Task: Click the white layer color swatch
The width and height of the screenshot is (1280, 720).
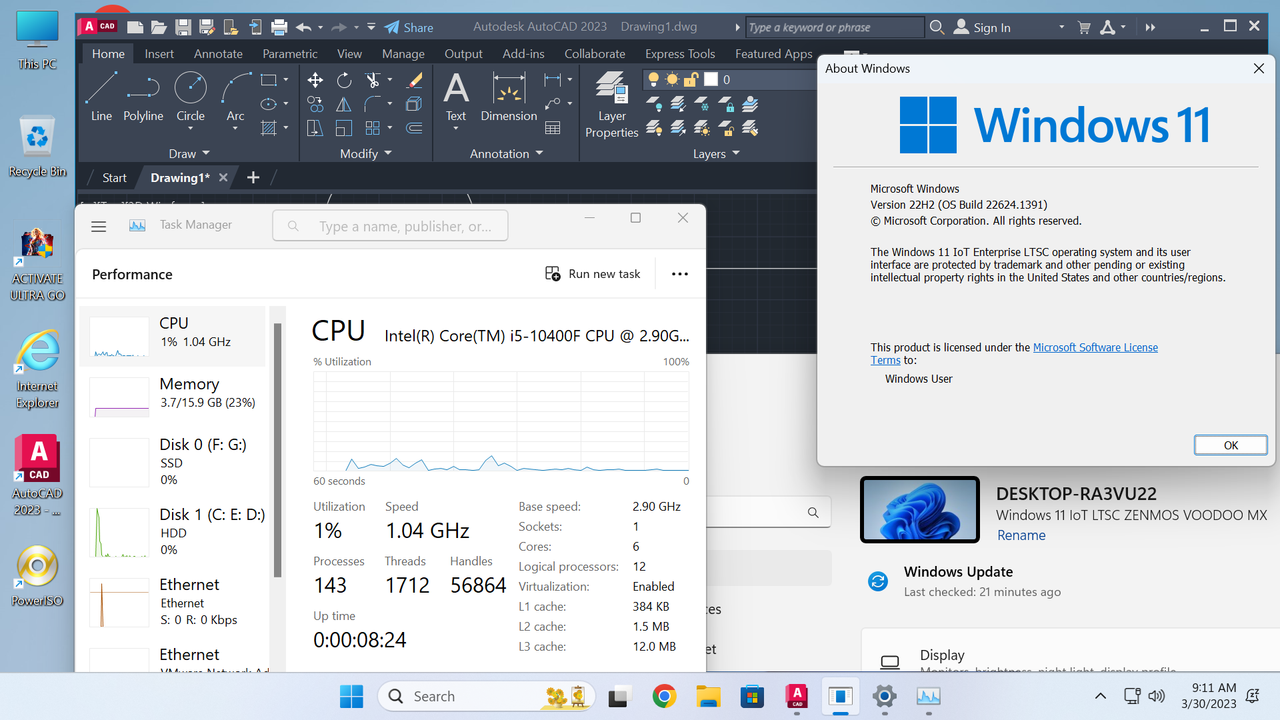Action: click(711, 79)
